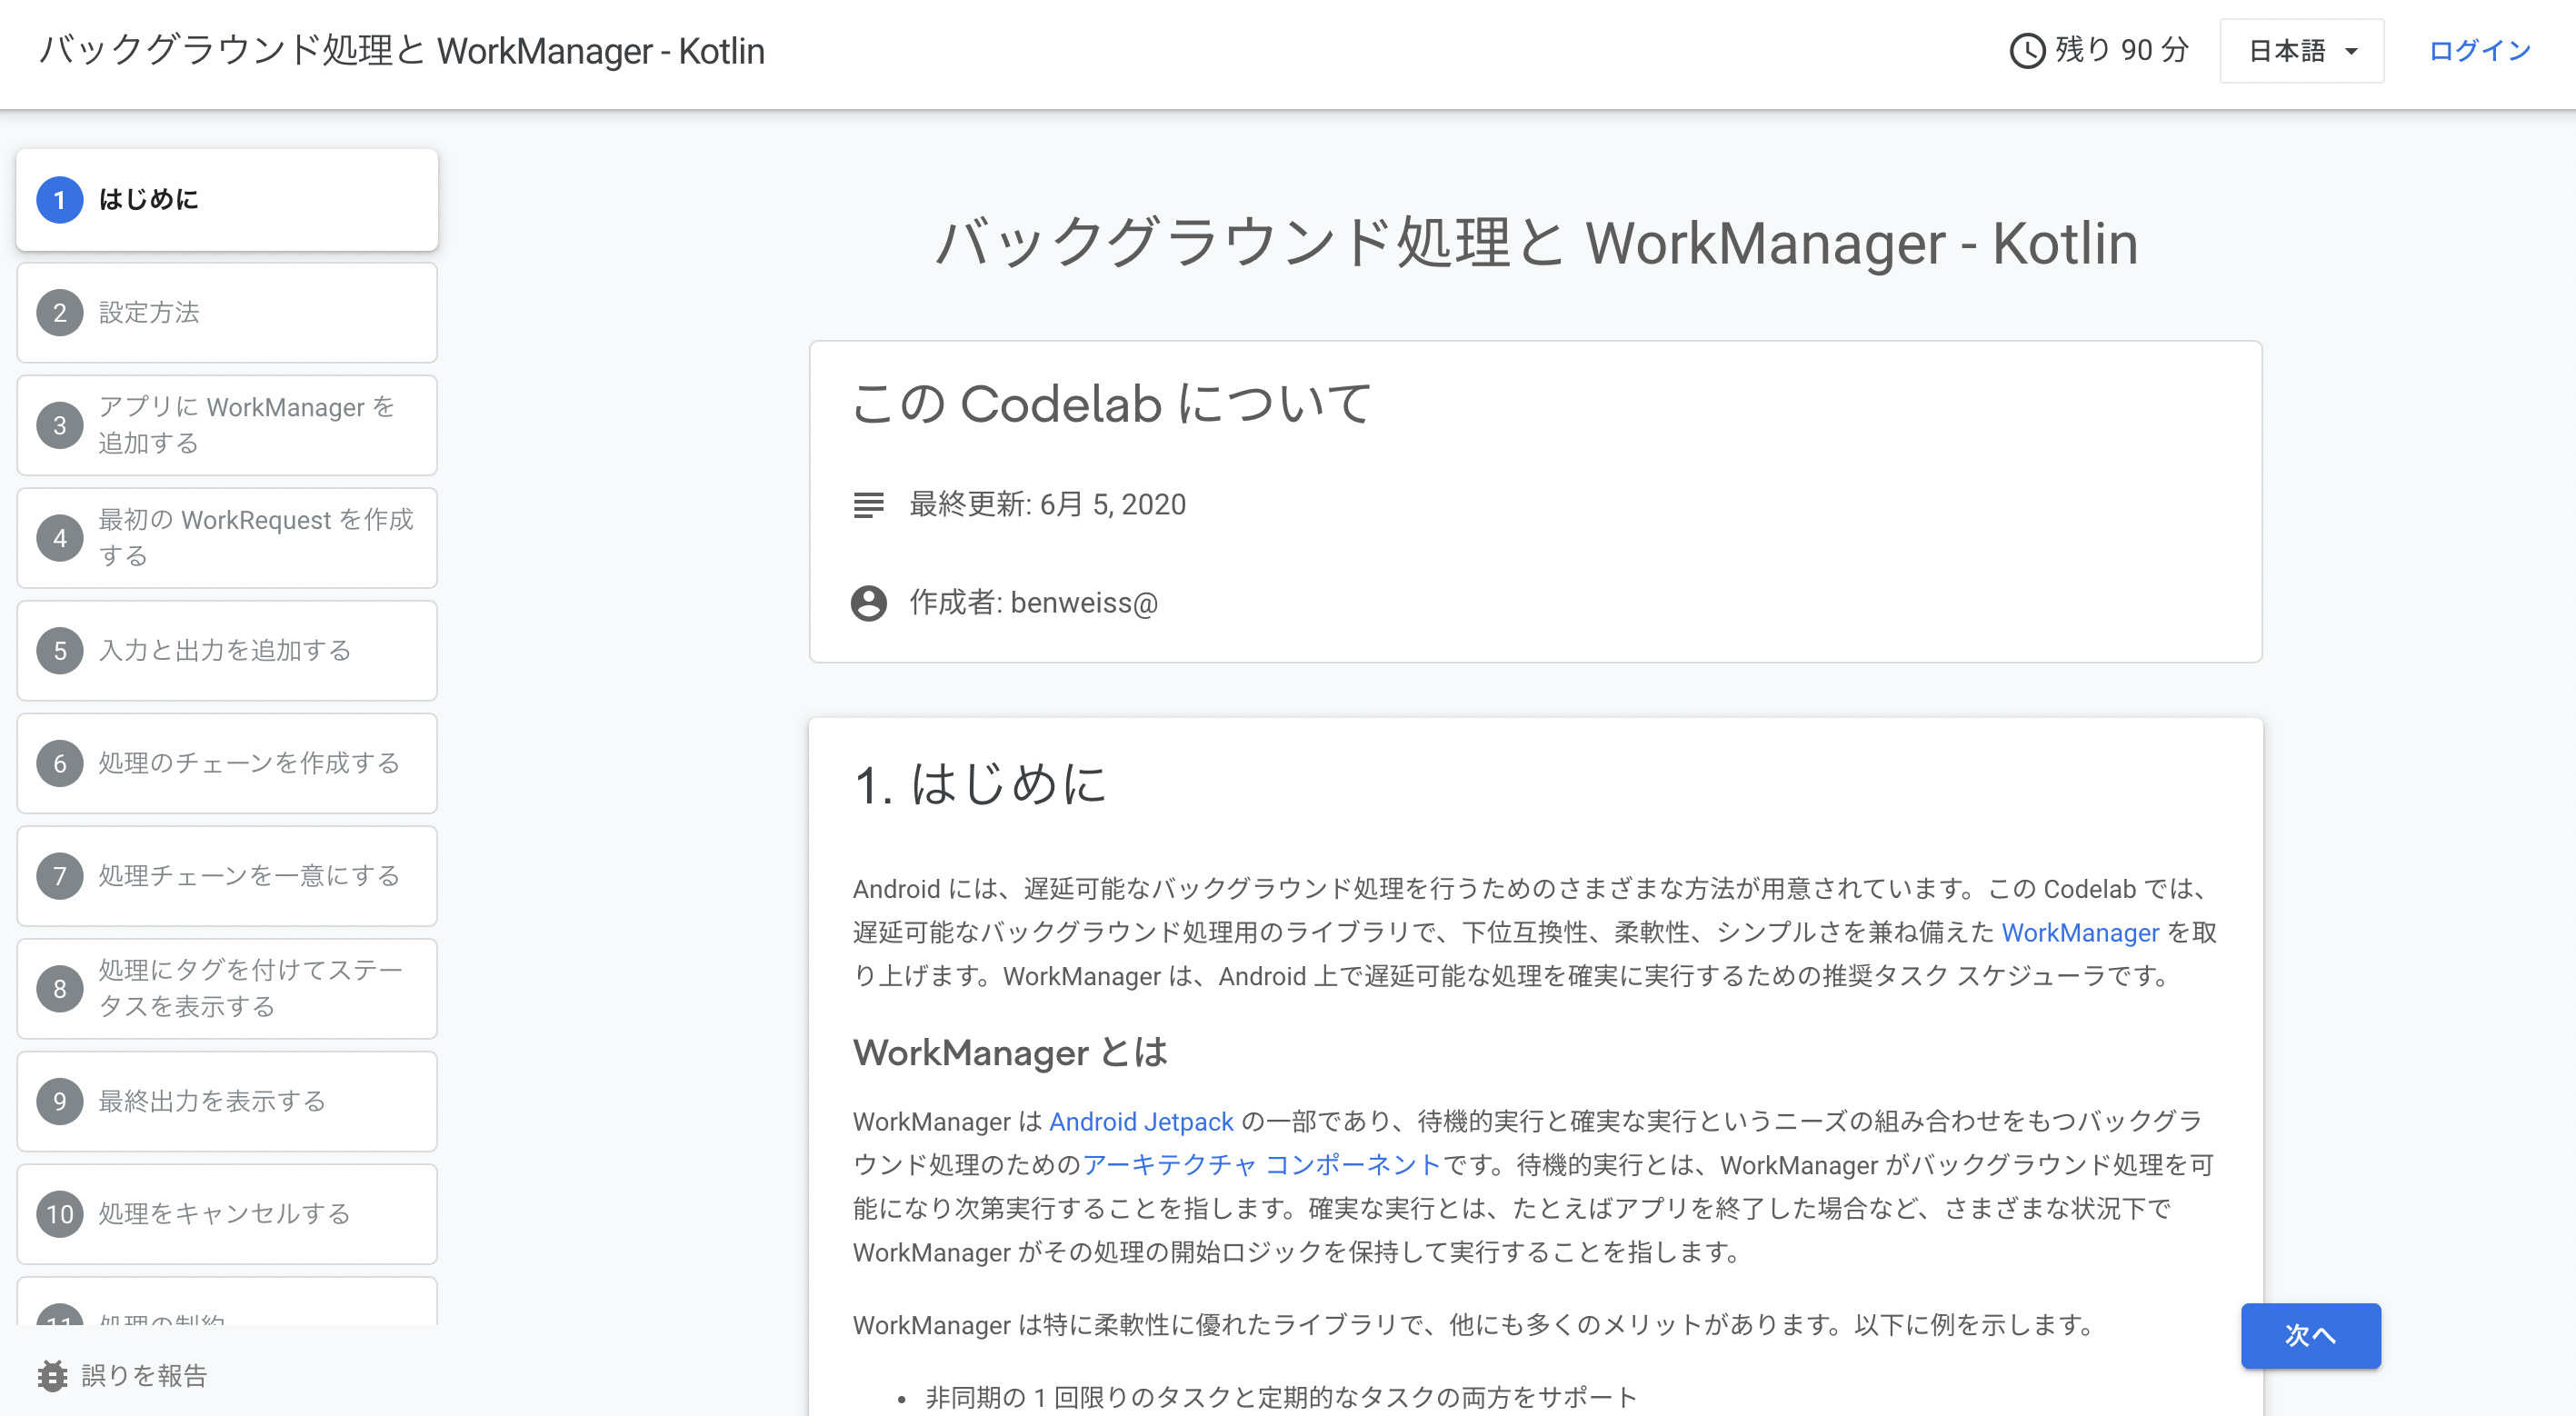Open the Android Jetpack link
2576x1416 pixels.
(x=1140, y=1121)
